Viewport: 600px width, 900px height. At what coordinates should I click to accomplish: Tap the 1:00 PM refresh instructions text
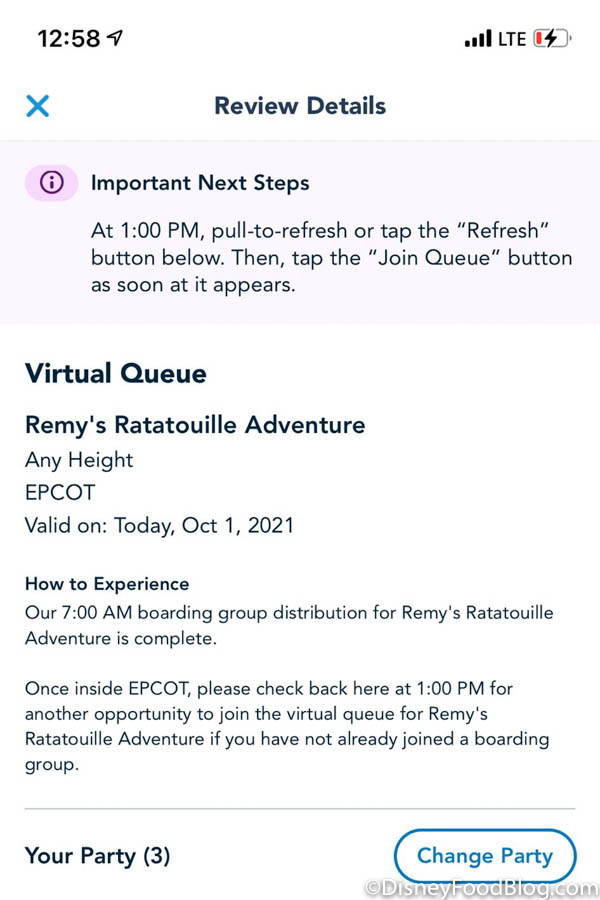pos(331,257)
